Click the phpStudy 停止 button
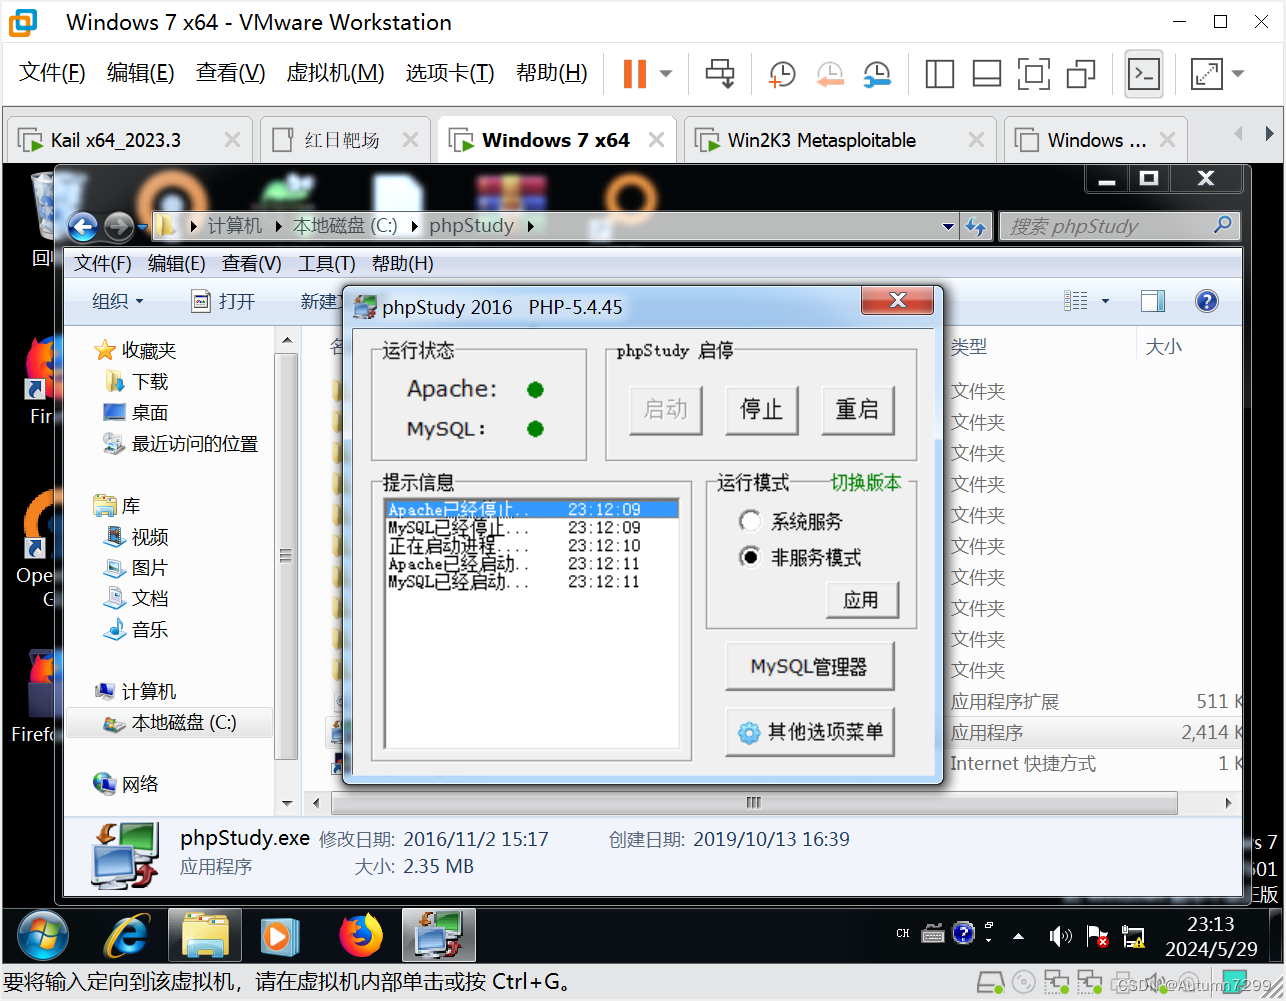 (761, 409)
